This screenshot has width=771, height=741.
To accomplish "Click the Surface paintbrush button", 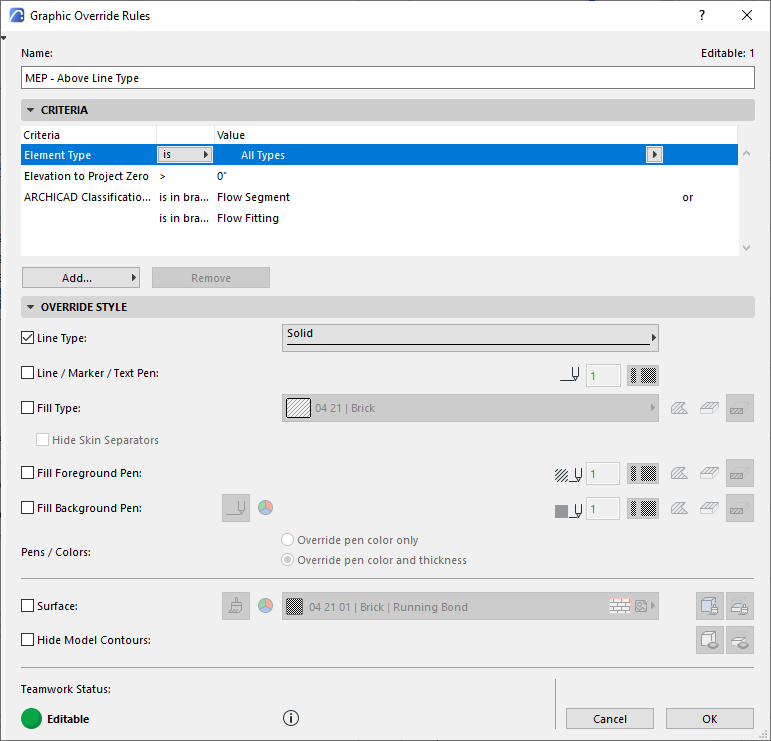I will coord(236,606).
